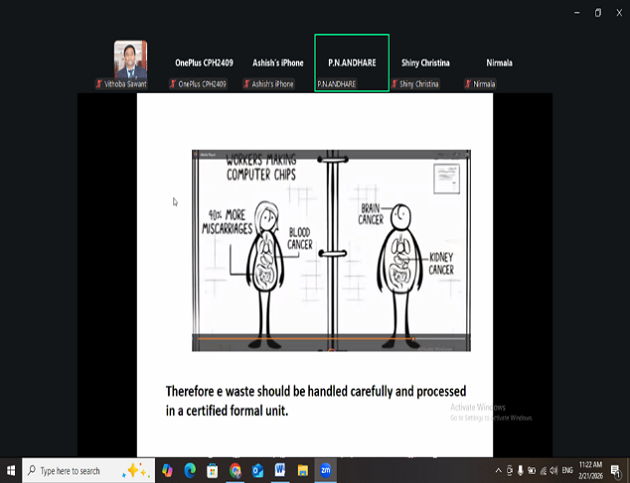Click the Windows Start button

(11, 470)
